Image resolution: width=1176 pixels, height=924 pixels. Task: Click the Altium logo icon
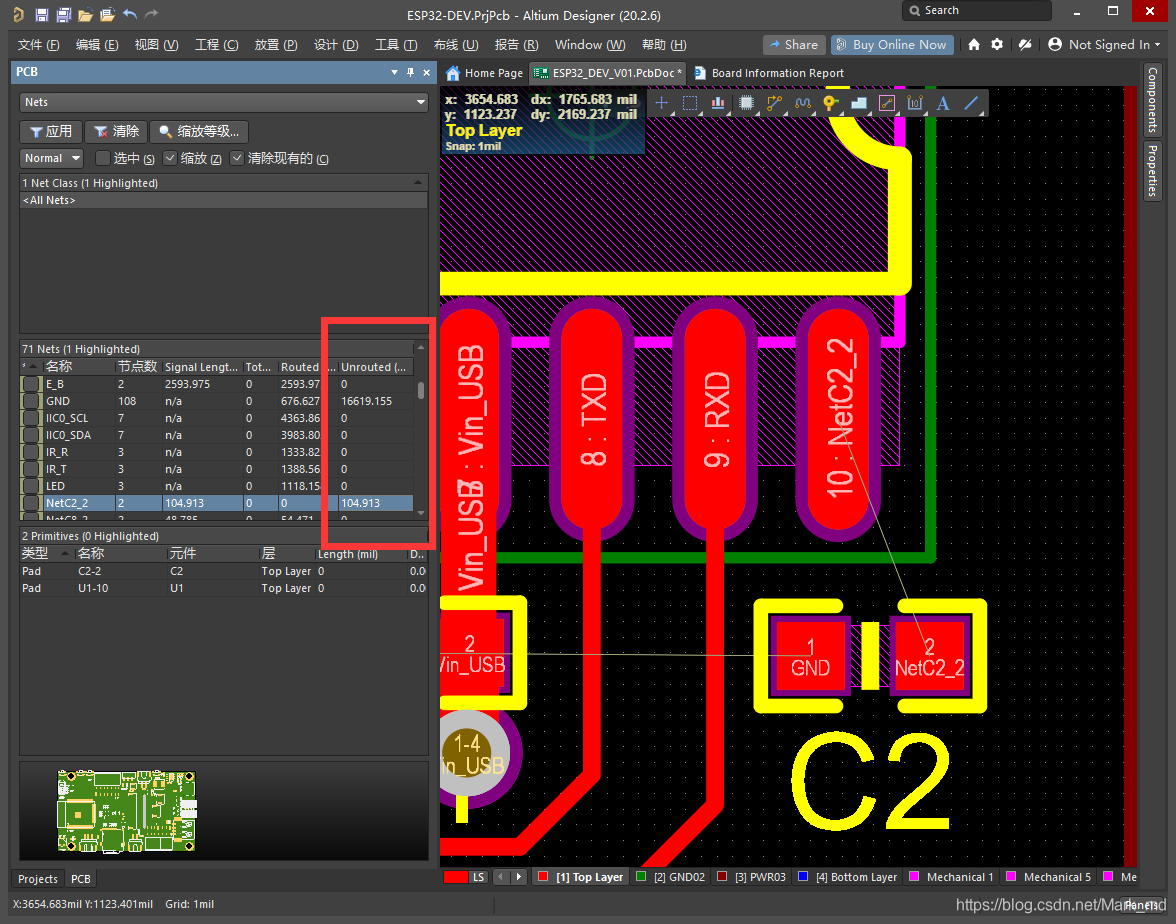pyautogui.click(x=19, y=14)
